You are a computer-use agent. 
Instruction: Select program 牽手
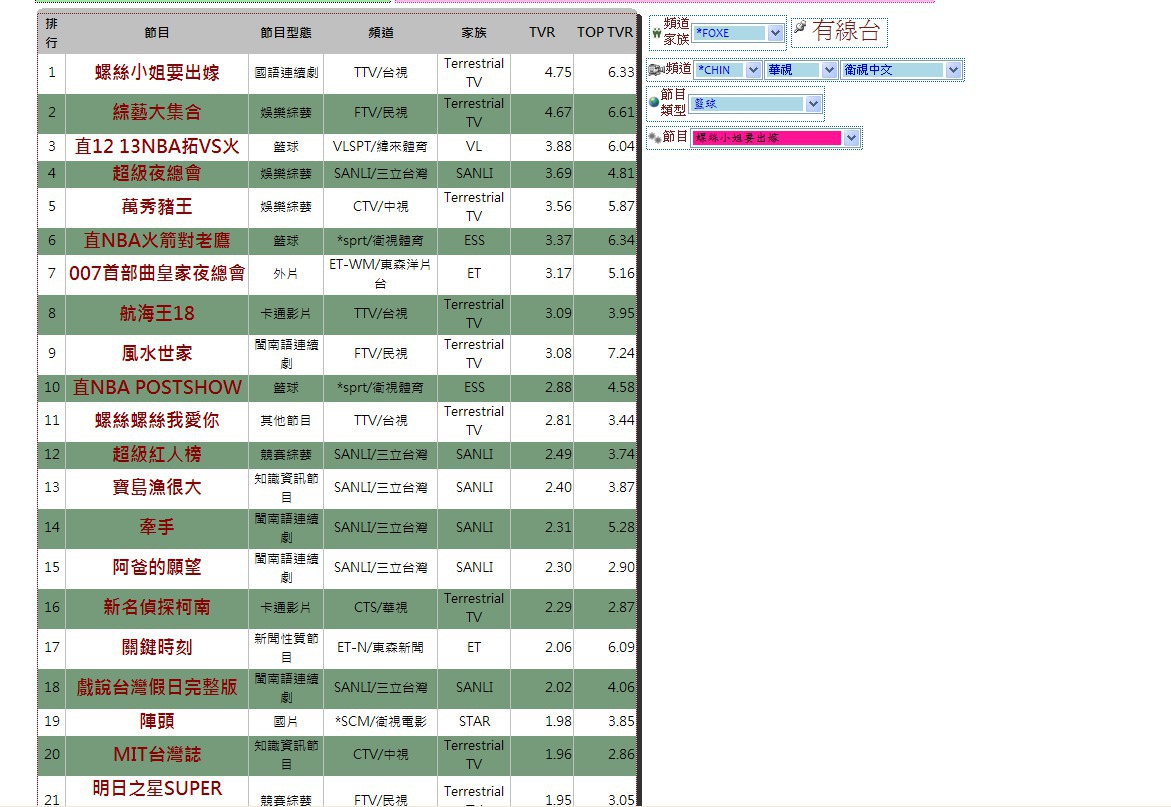tap(157, 527)
